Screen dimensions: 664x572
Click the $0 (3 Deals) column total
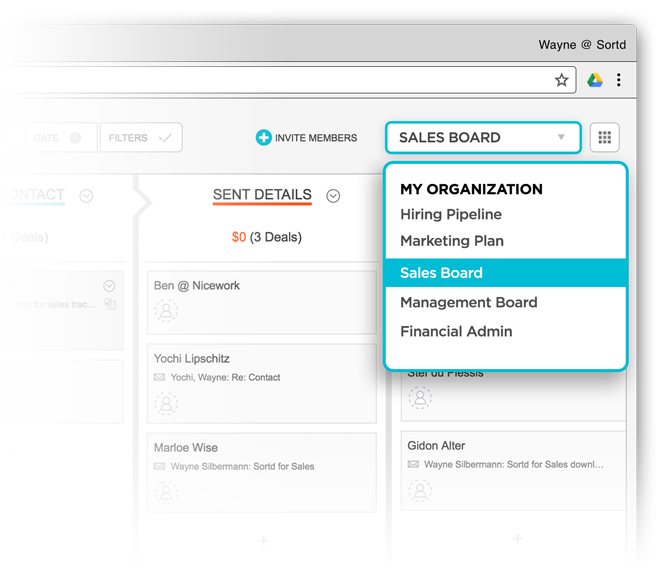point(267,237)
